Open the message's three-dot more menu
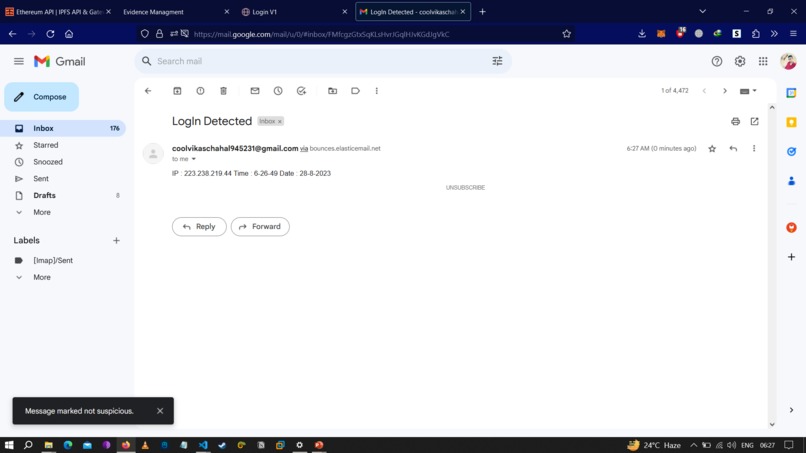 tap(754, 149)
